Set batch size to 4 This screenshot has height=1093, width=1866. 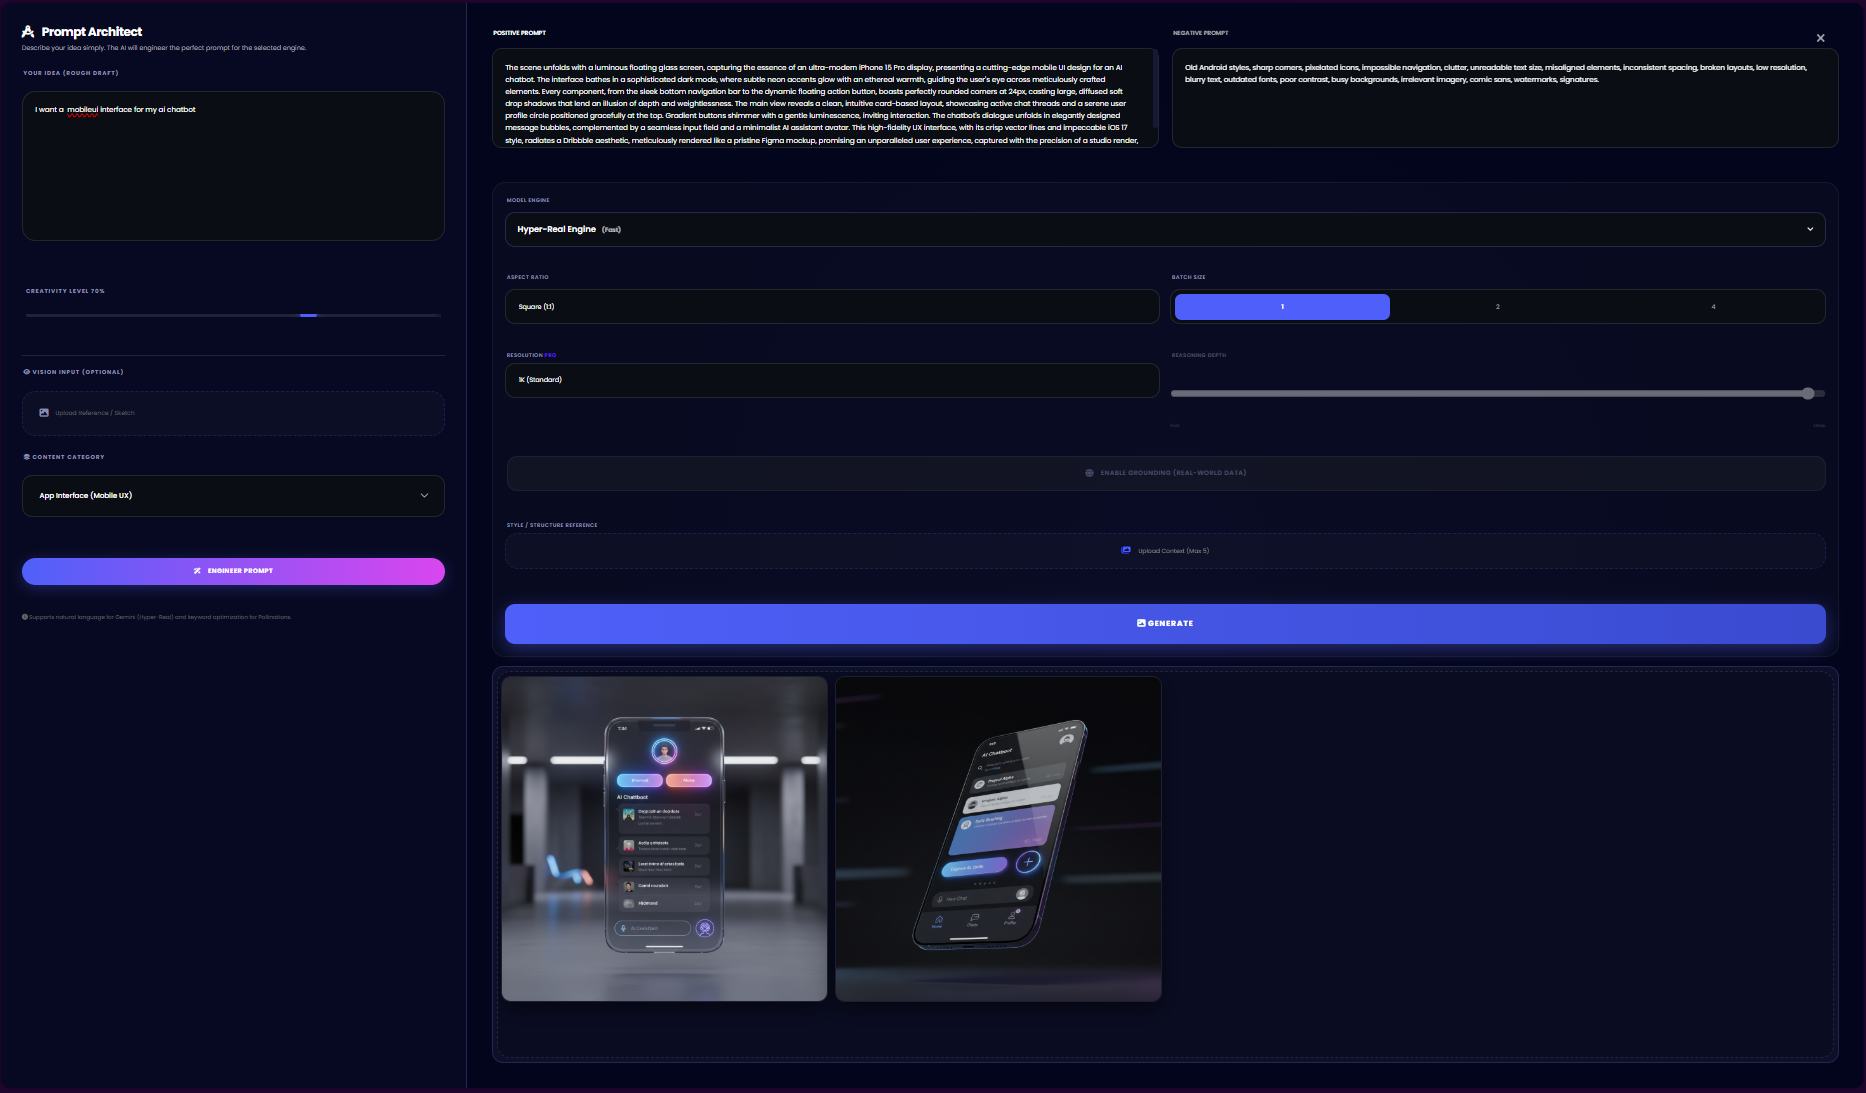pos(1713,307)
